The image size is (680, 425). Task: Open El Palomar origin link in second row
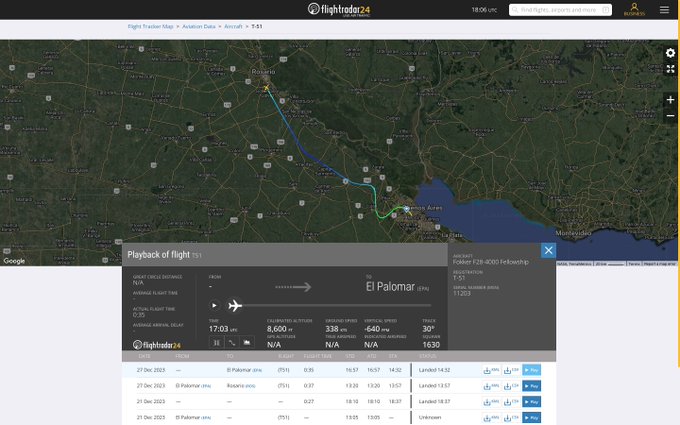193,386
